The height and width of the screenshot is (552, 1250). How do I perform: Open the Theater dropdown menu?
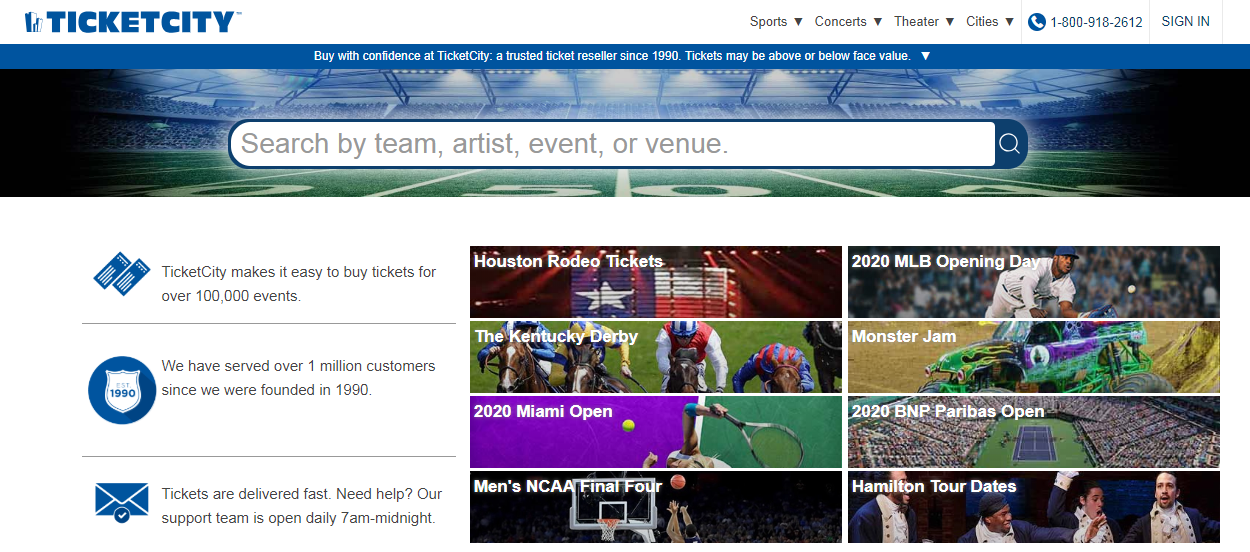click(x=924, y=21)
